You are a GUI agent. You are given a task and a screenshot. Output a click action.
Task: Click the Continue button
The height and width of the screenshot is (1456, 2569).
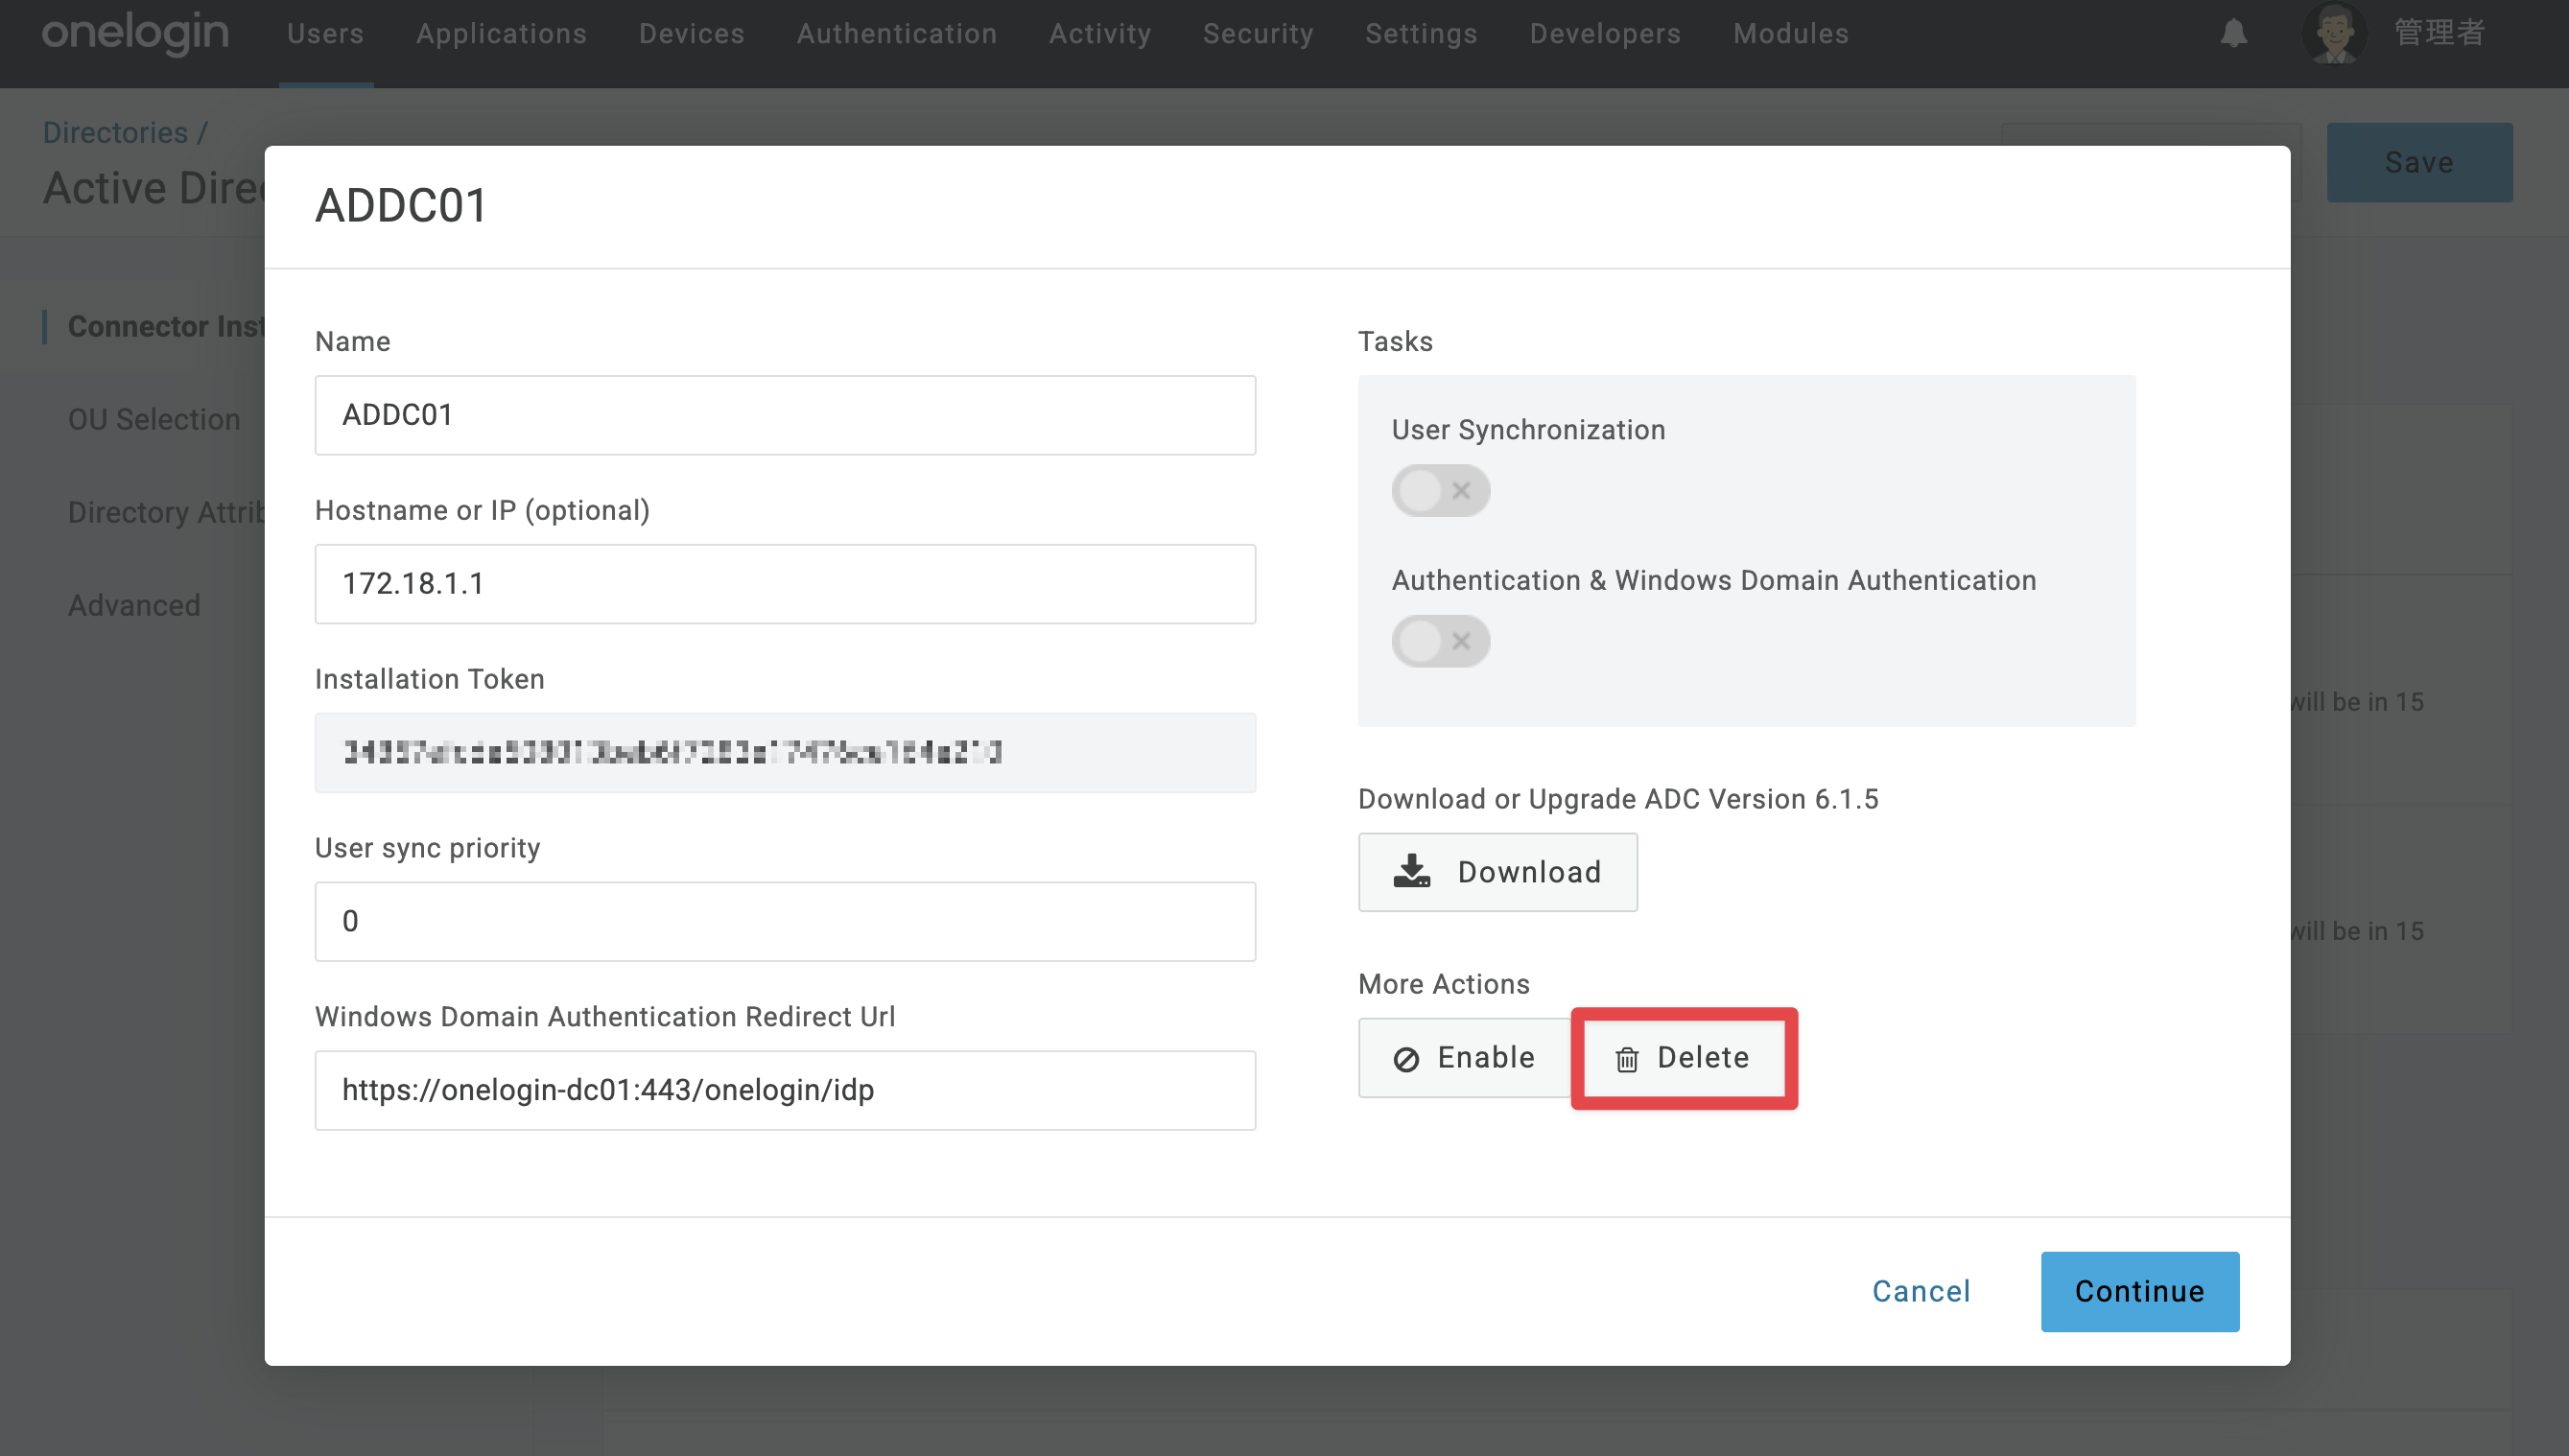[x=2139, y=1291]
